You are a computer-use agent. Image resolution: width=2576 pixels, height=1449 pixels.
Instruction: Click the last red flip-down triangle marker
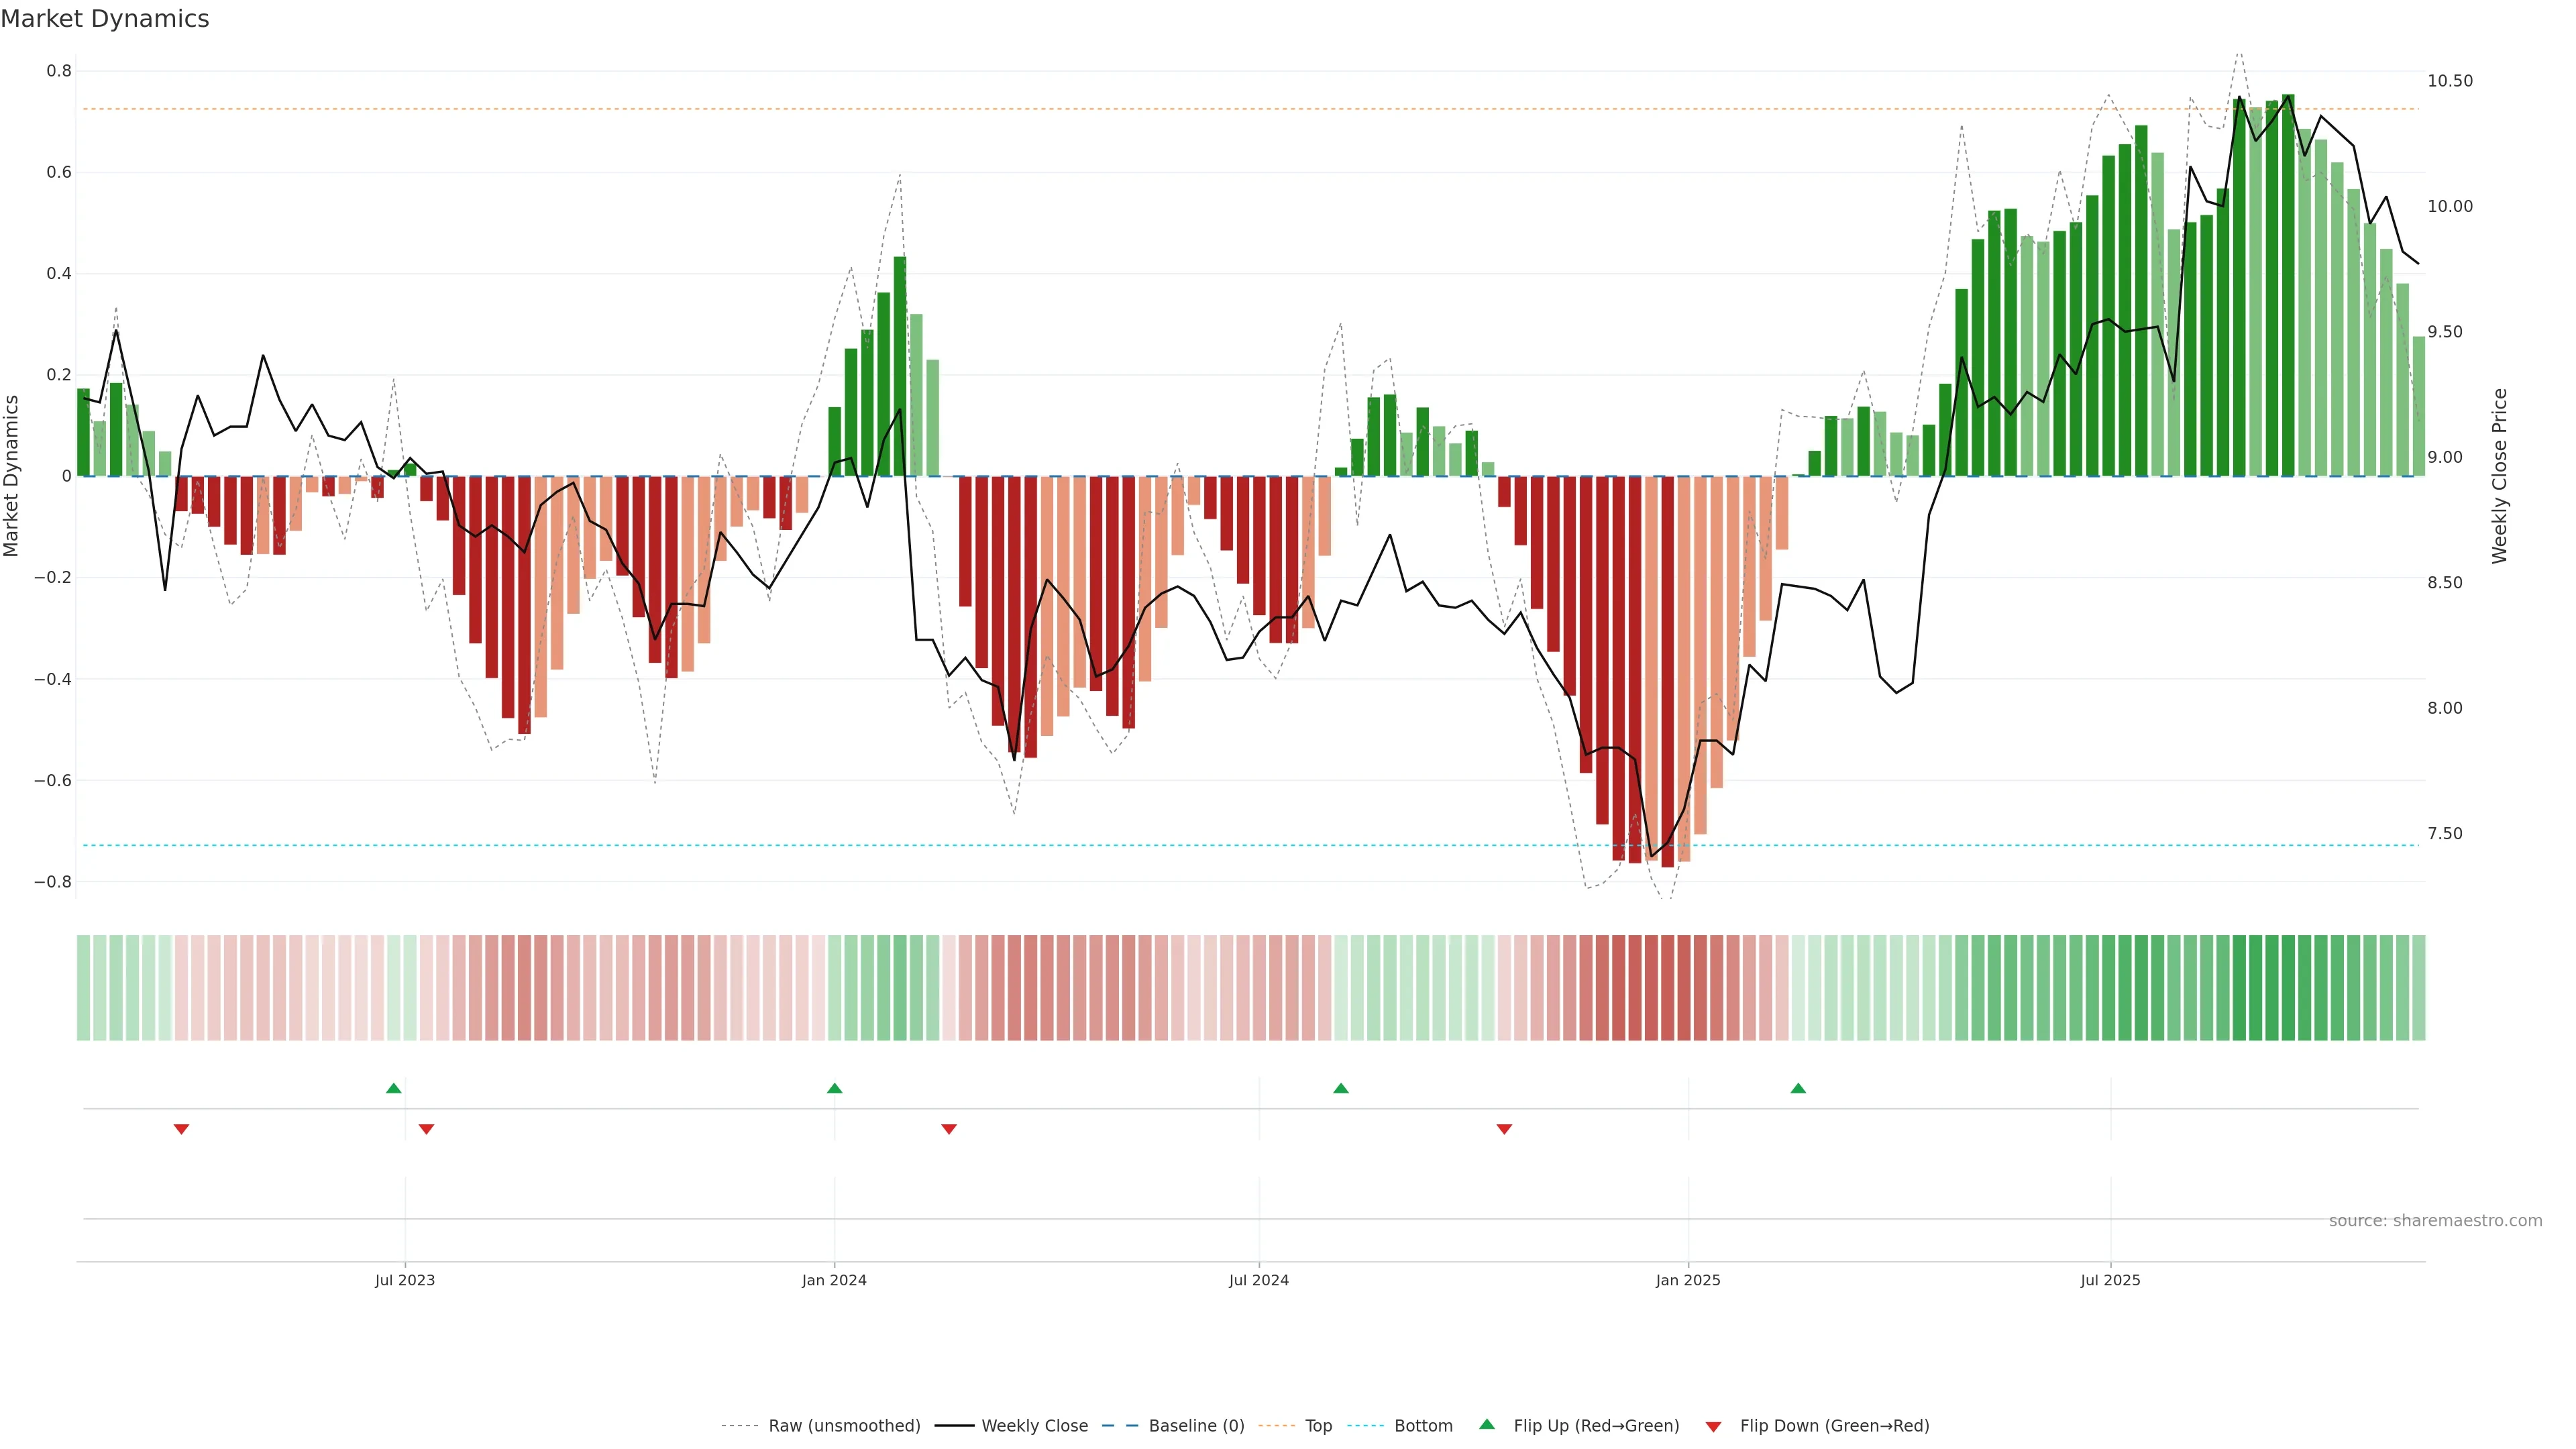(x=1504, y=1129)
